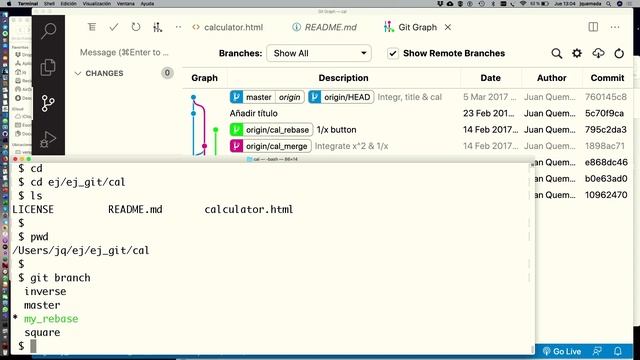Screen dimensions: 640x360
Task: Click the Author column header
Action: [551, 78]
